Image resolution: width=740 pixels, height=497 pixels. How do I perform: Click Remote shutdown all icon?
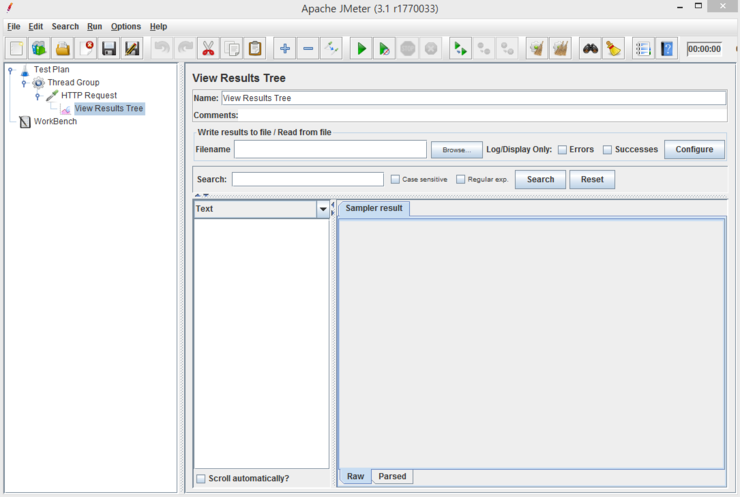(x=507, y=49)
